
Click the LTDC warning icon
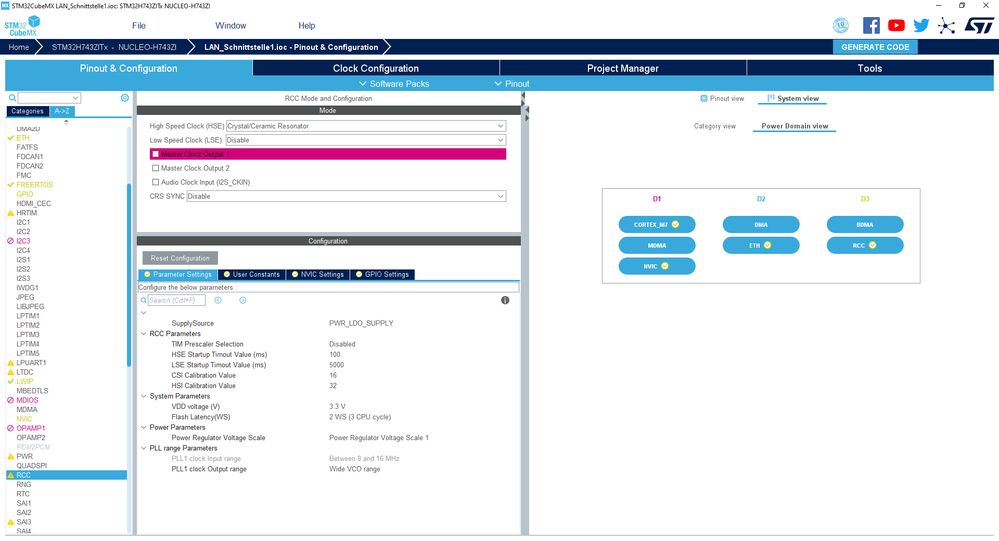10,372
